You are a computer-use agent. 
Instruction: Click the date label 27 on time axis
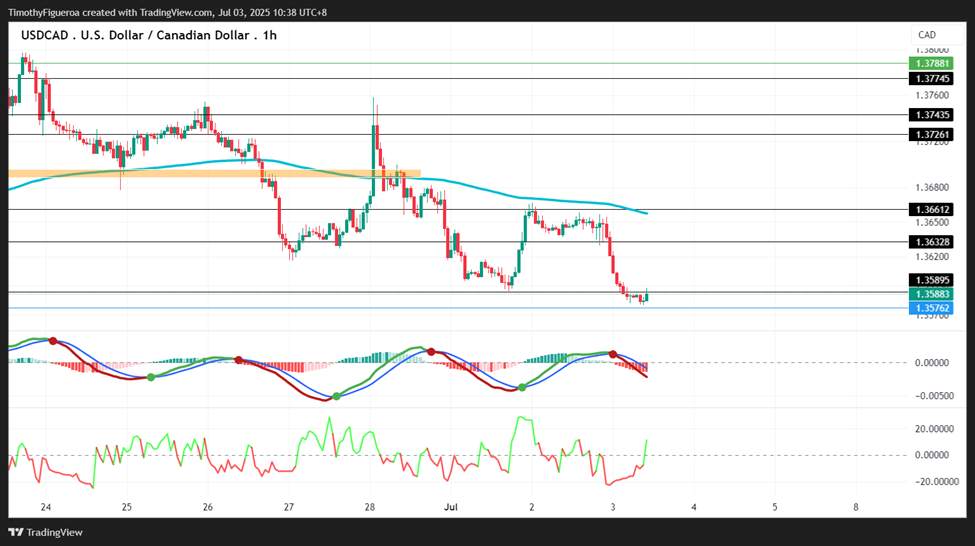coord(289,507)
